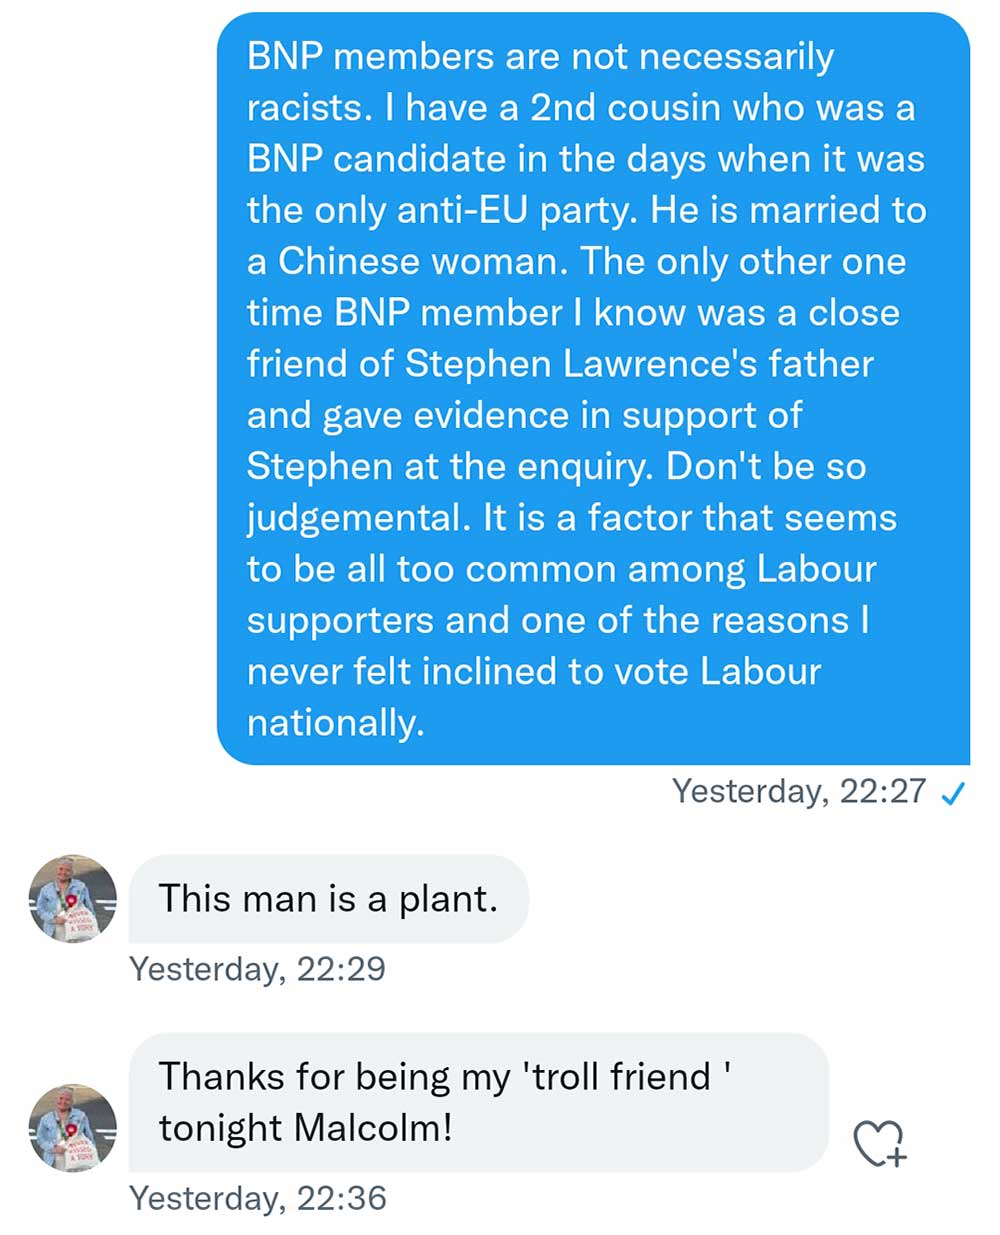
Task: Open avatar beside "This man is a plant."
Action: [x=72, y=899]
